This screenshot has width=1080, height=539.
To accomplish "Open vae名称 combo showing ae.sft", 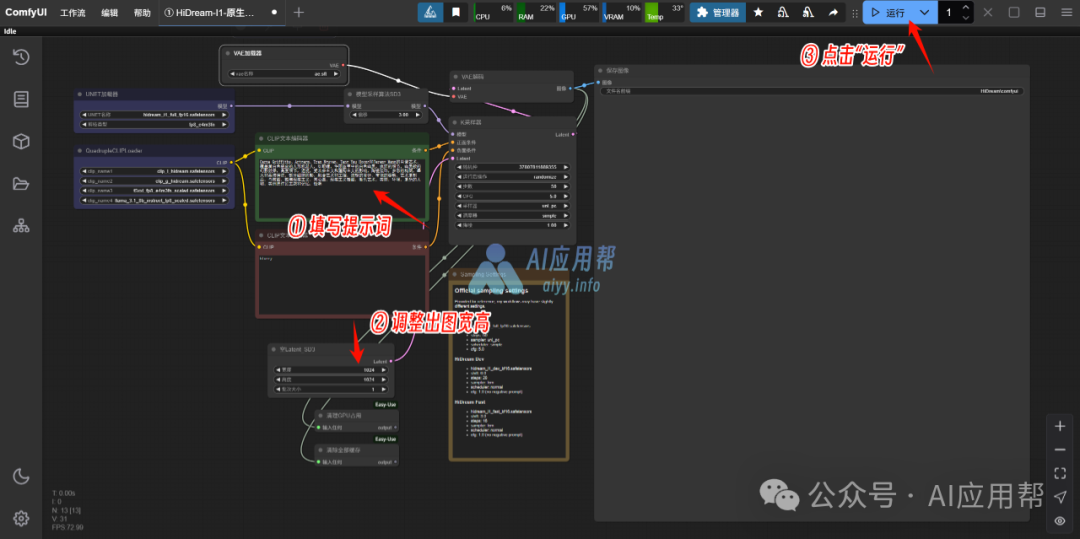I will [x=284, y=73].
